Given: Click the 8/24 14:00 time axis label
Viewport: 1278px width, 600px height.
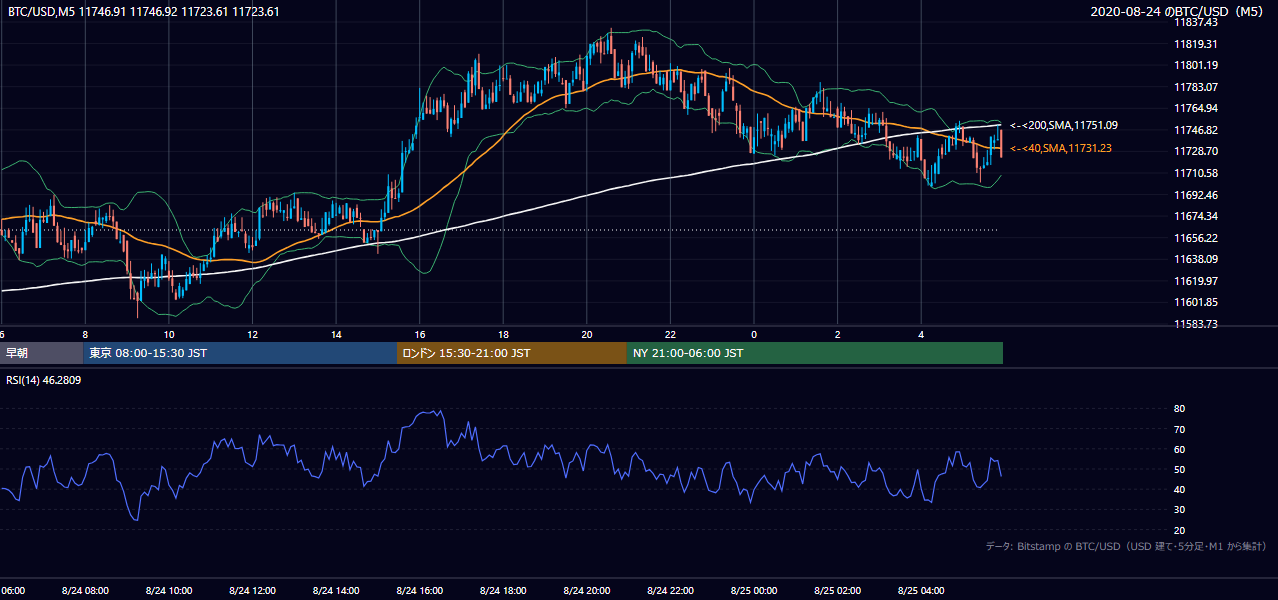Looking at the screenshot, I should tap(336, 590).
